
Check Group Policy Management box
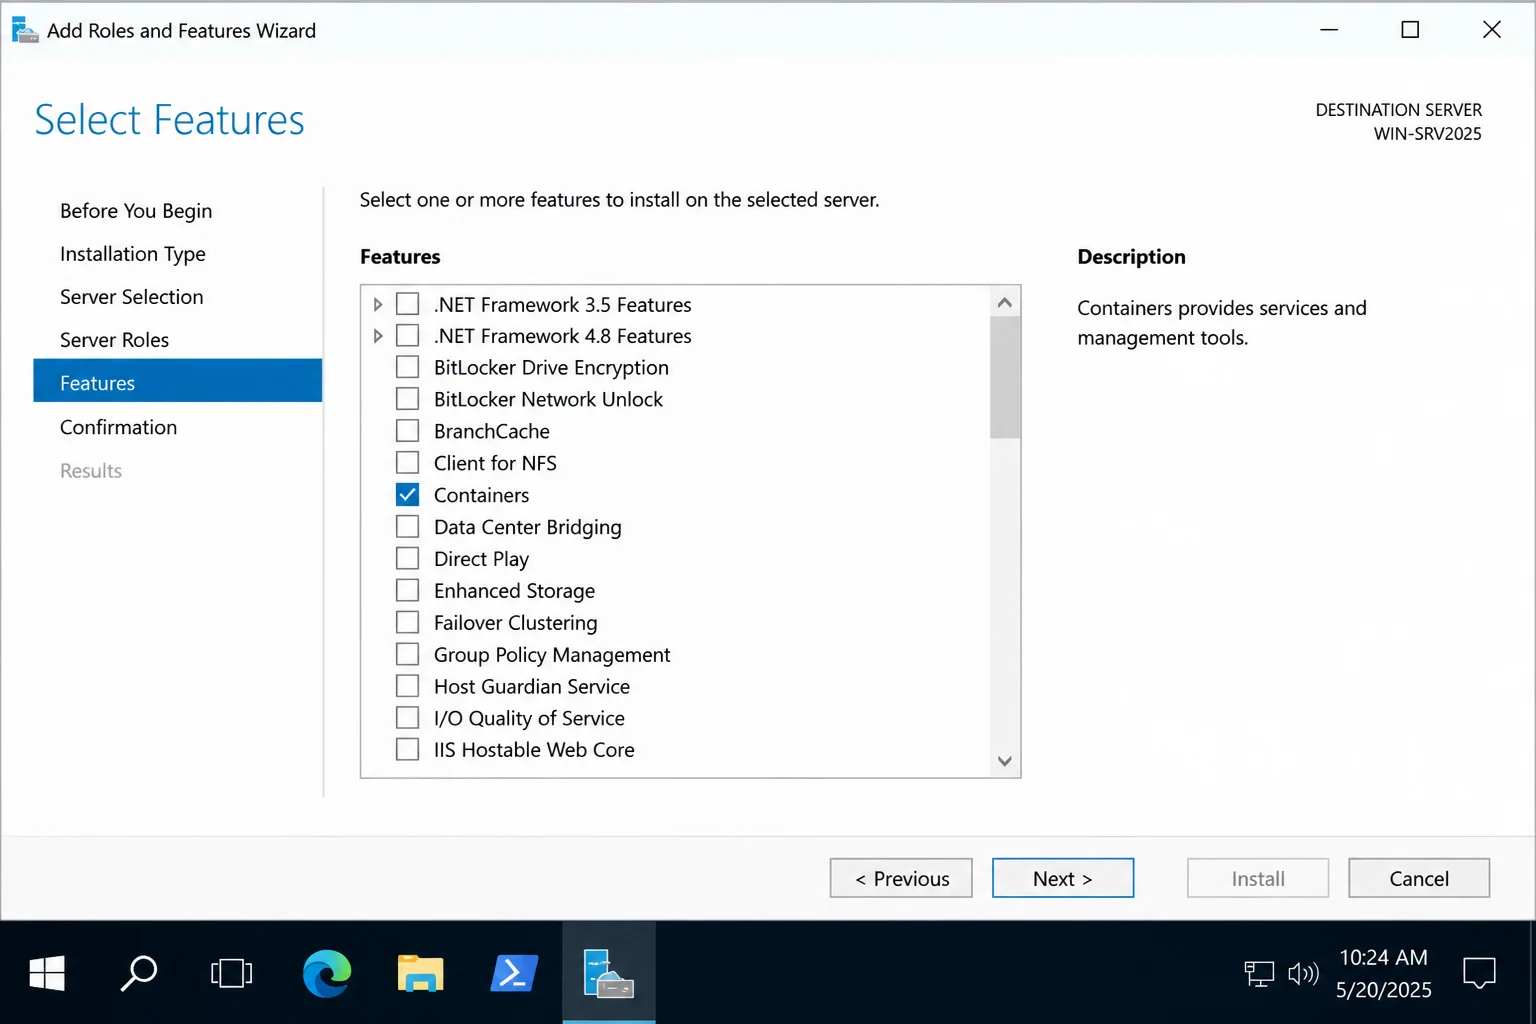click(407, 655)
